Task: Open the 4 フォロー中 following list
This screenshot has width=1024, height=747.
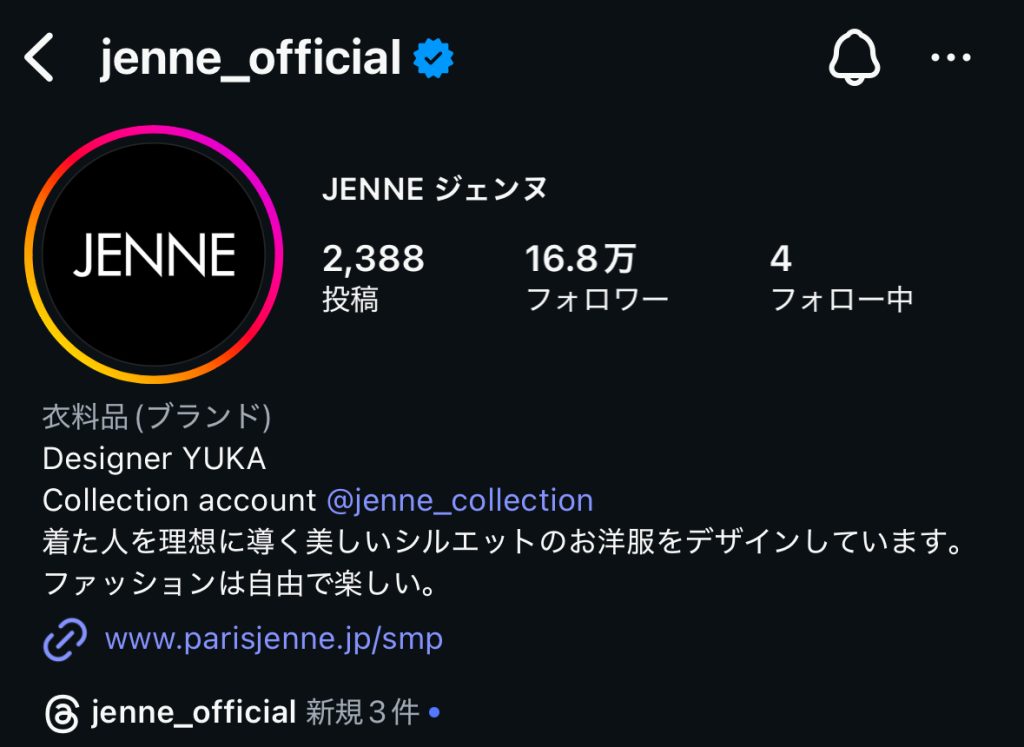Action: [x=841, y=276]
